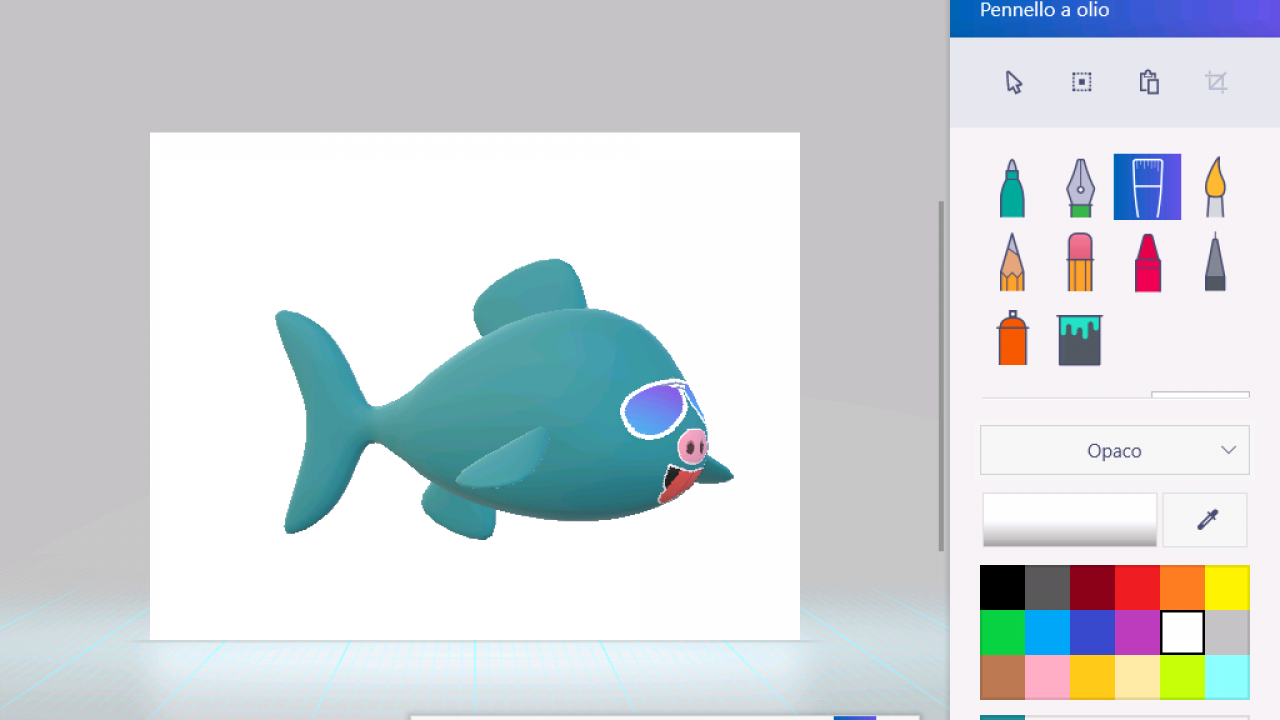Select the red Crayon tool
1280x720 pixels.
tap(1147, 262)
